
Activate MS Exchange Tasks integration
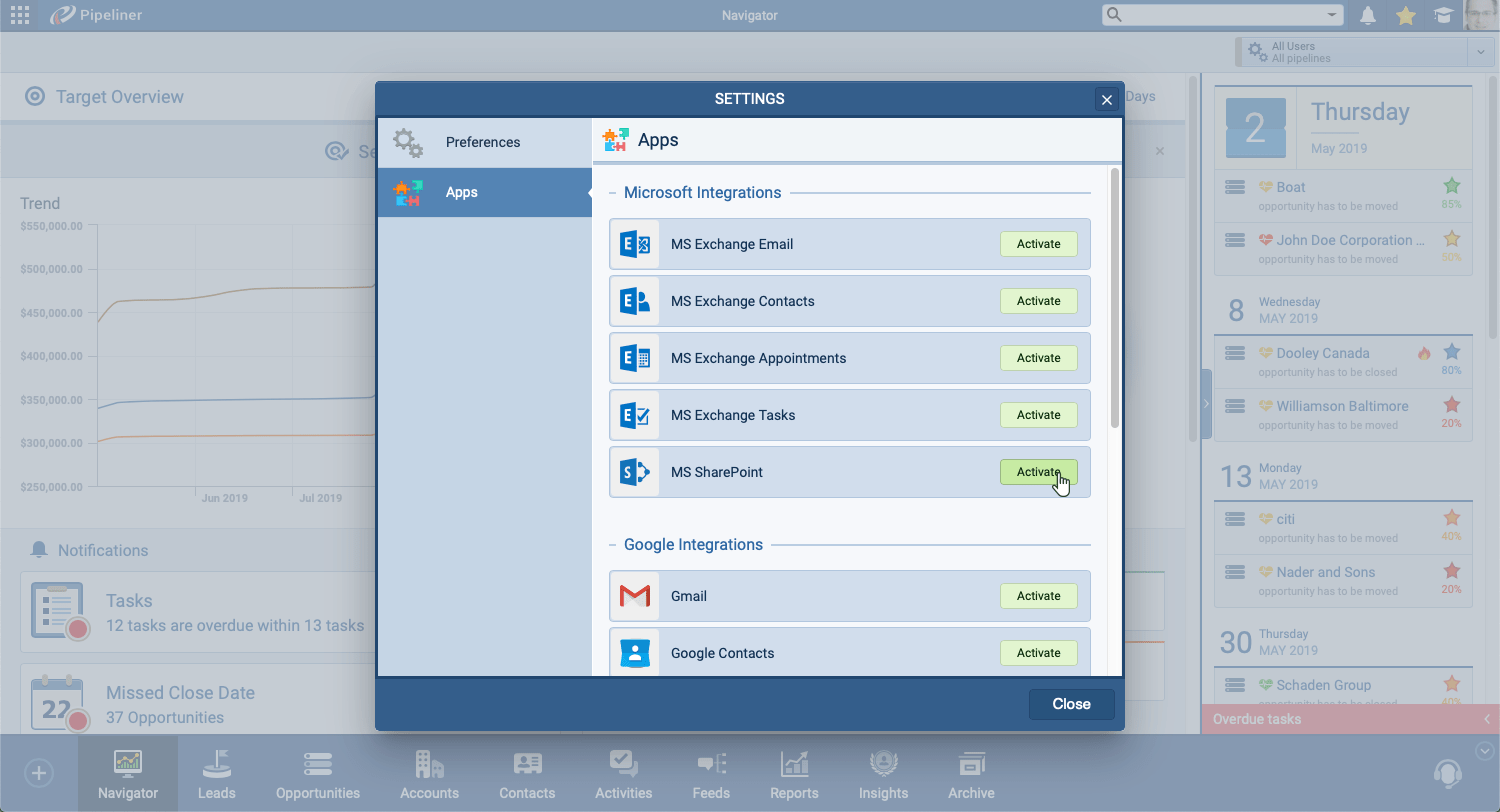[1038, 415]
